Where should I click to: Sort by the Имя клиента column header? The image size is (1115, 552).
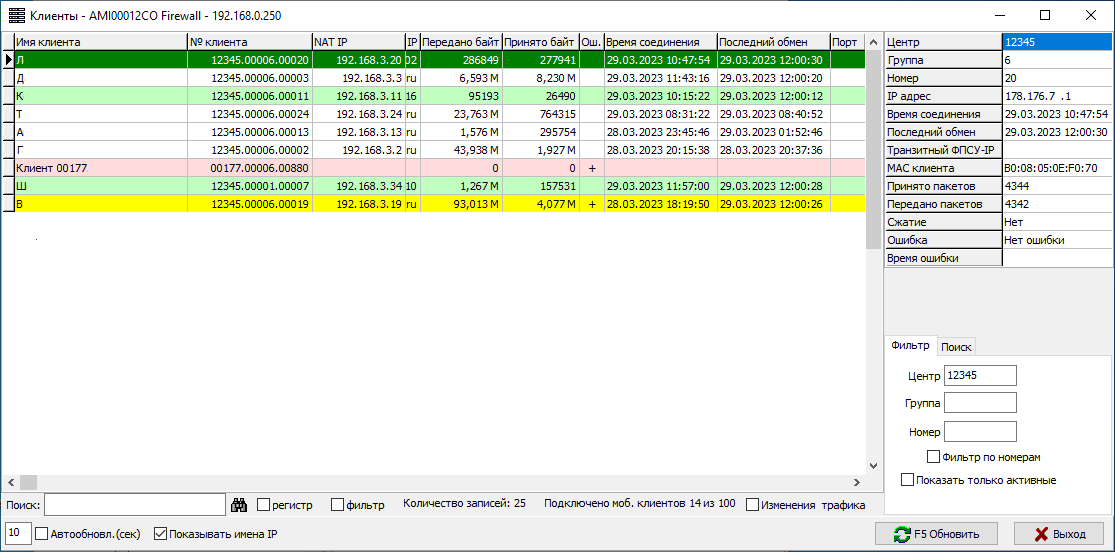pos(100,42)
